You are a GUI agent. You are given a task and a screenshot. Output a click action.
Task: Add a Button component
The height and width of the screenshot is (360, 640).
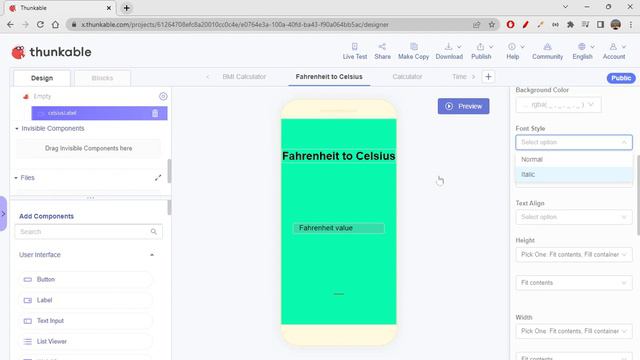86,280
